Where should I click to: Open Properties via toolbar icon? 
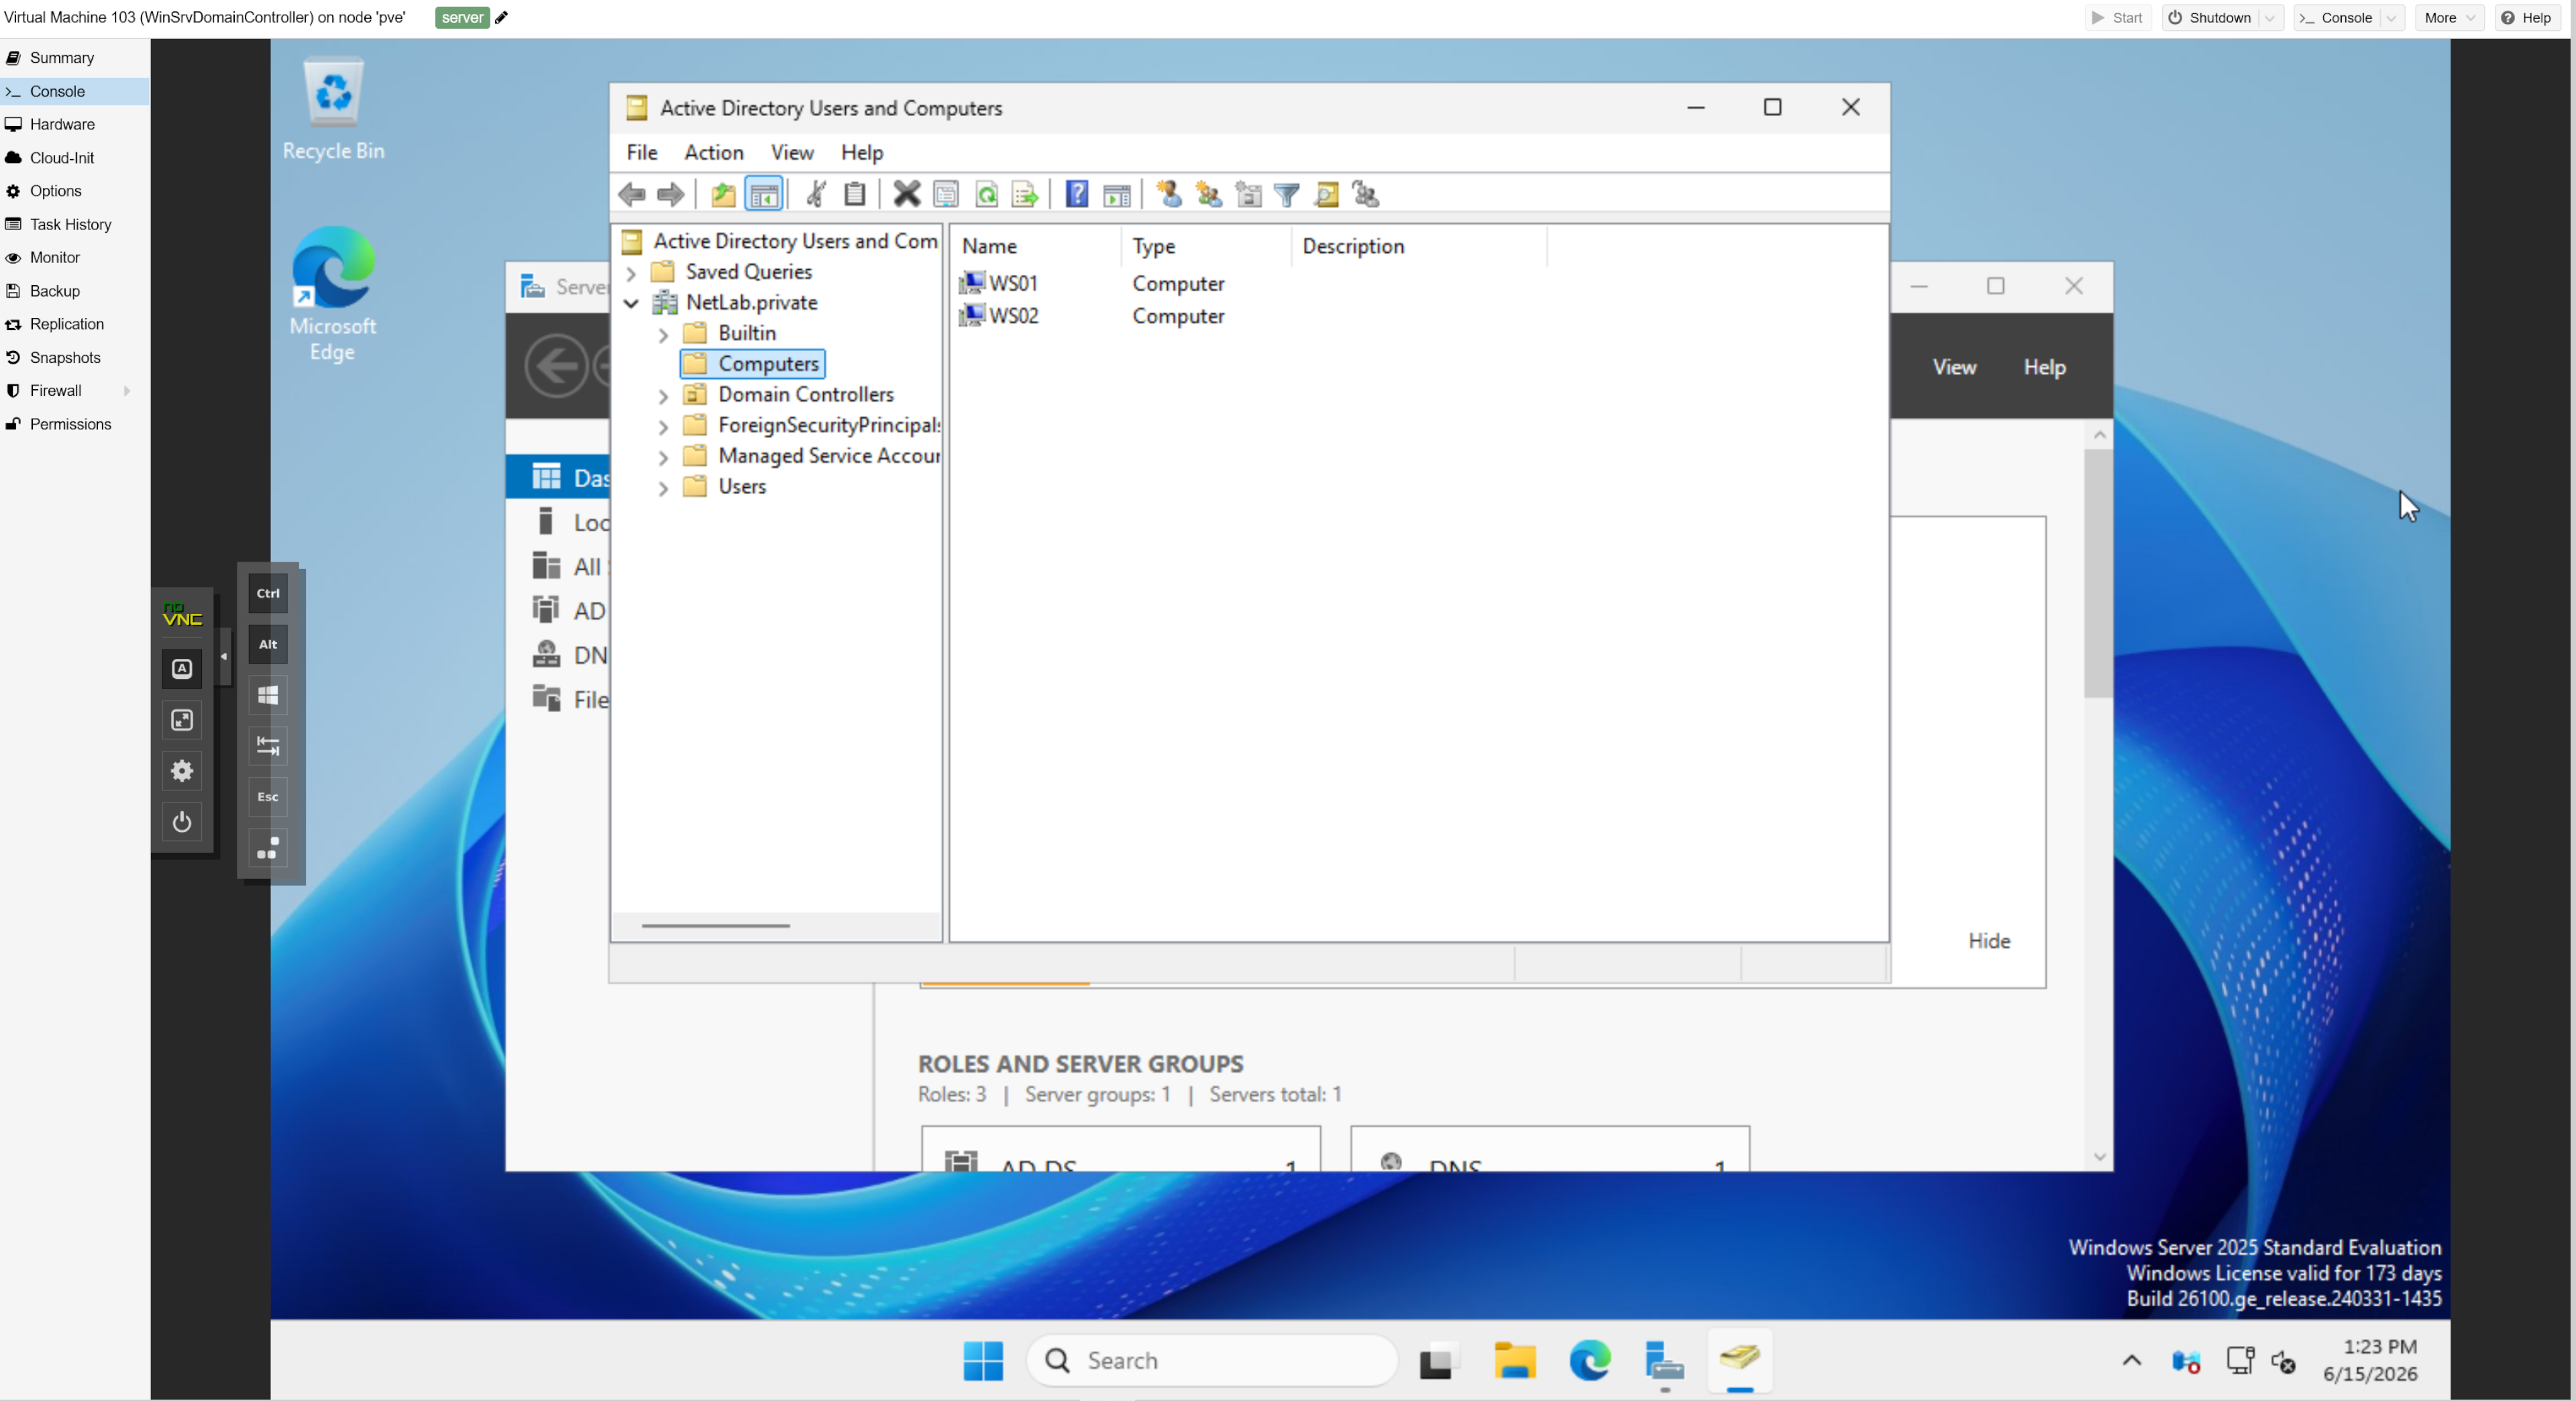pyautogui.click(x=946, y=194)
